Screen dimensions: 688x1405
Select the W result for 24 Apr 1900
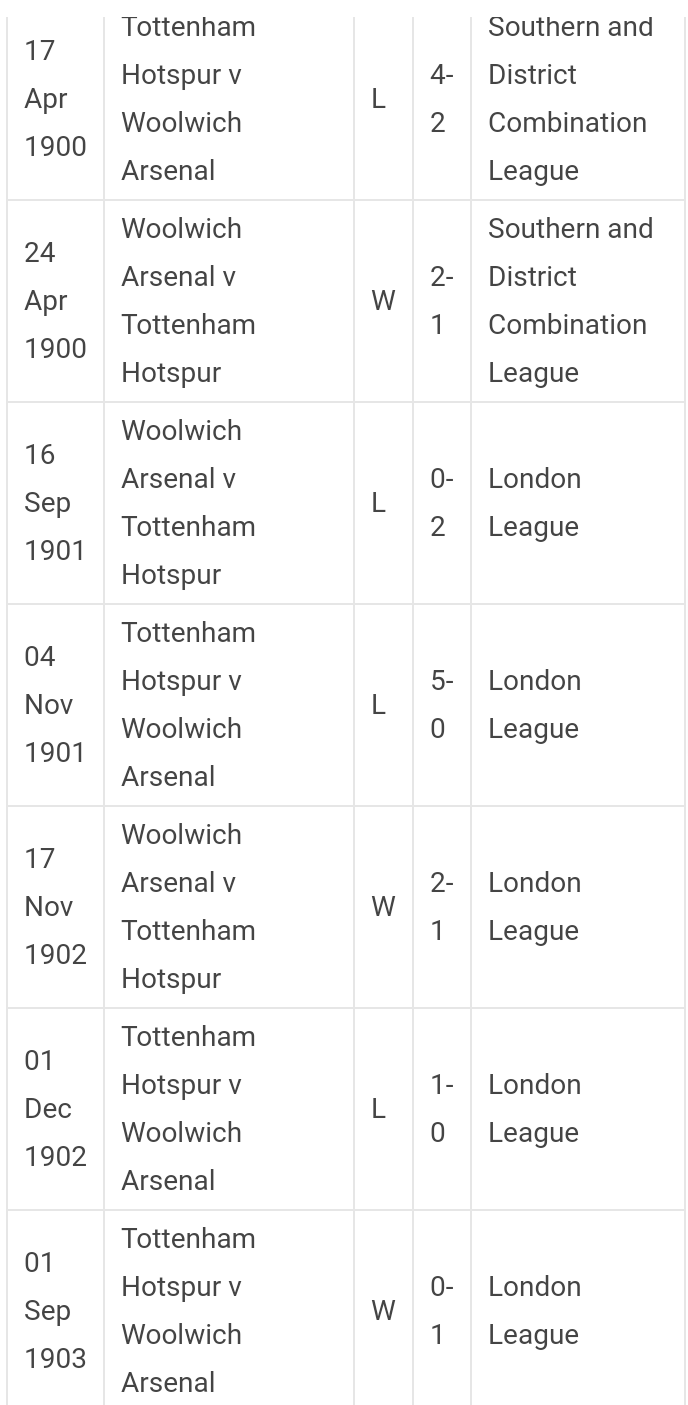pos(383,301)
